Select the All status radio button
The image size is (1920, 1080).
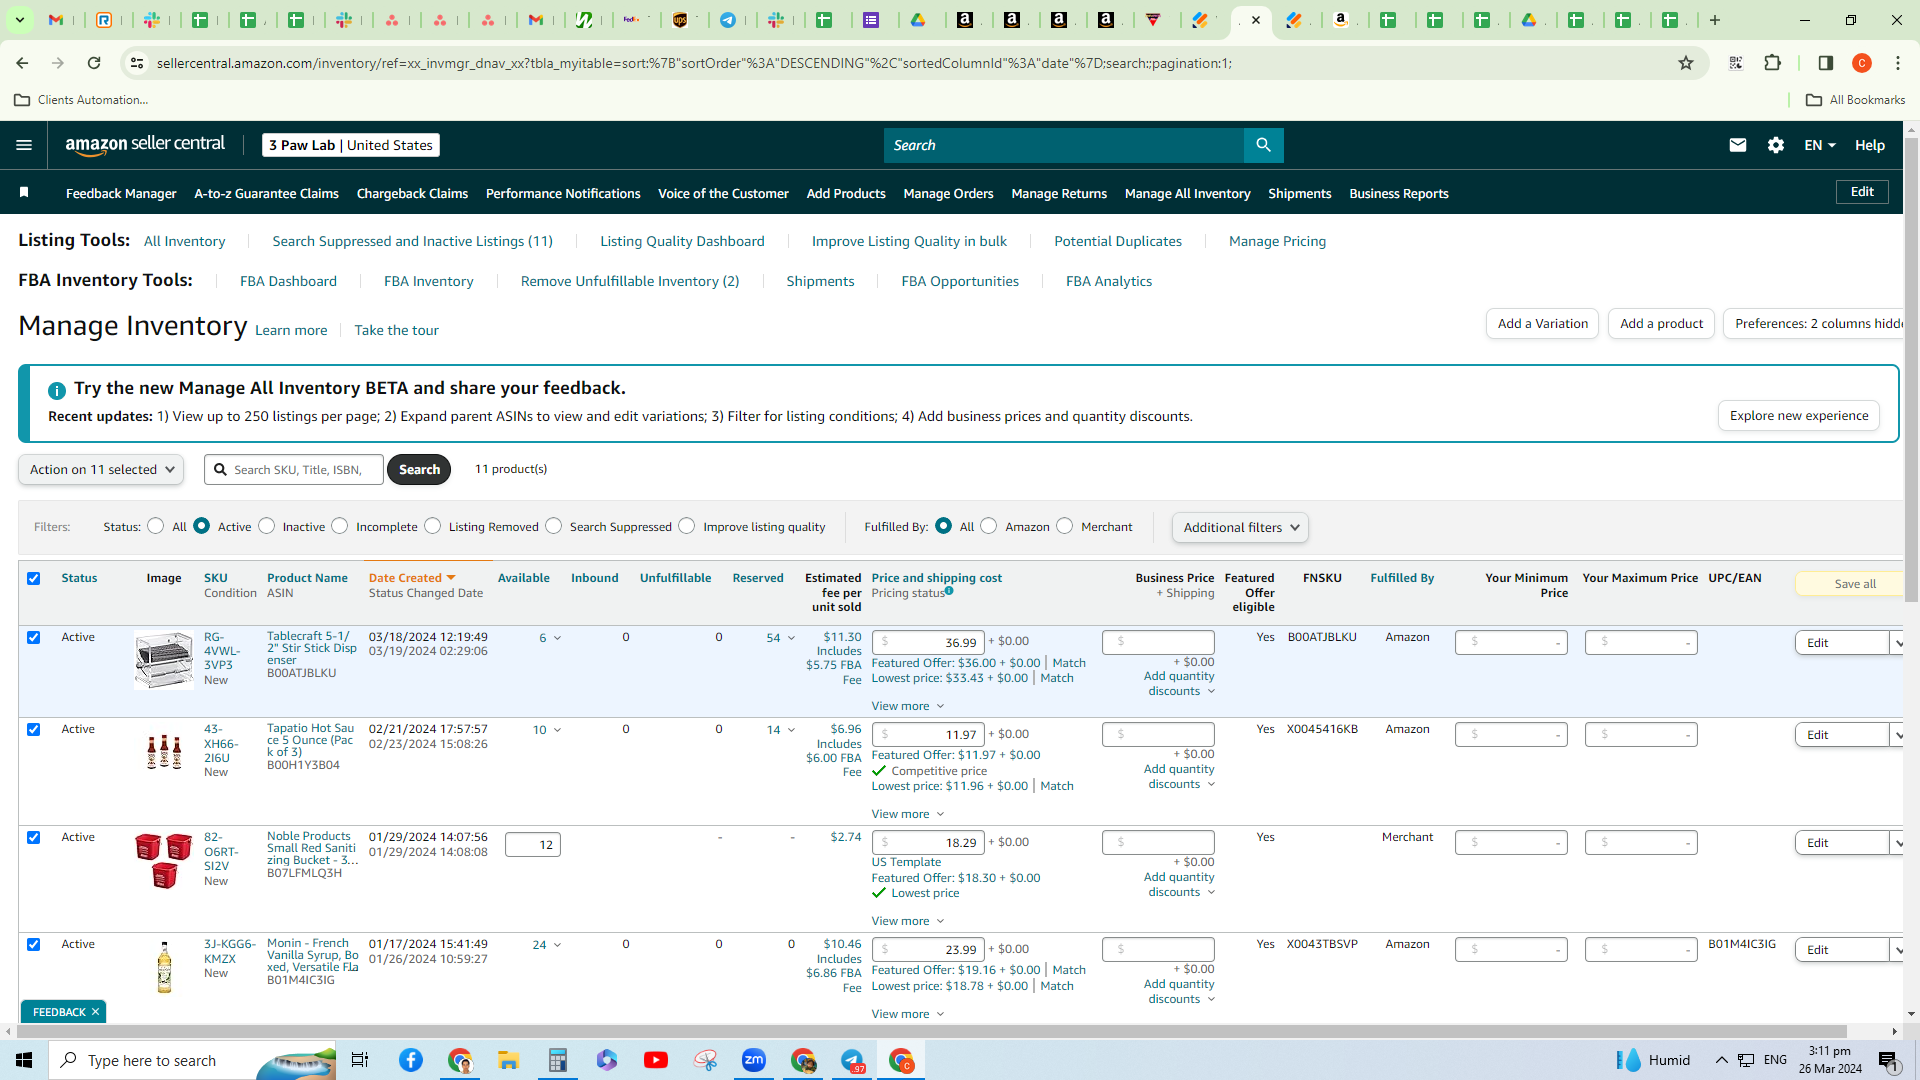(x=156, y=526)
